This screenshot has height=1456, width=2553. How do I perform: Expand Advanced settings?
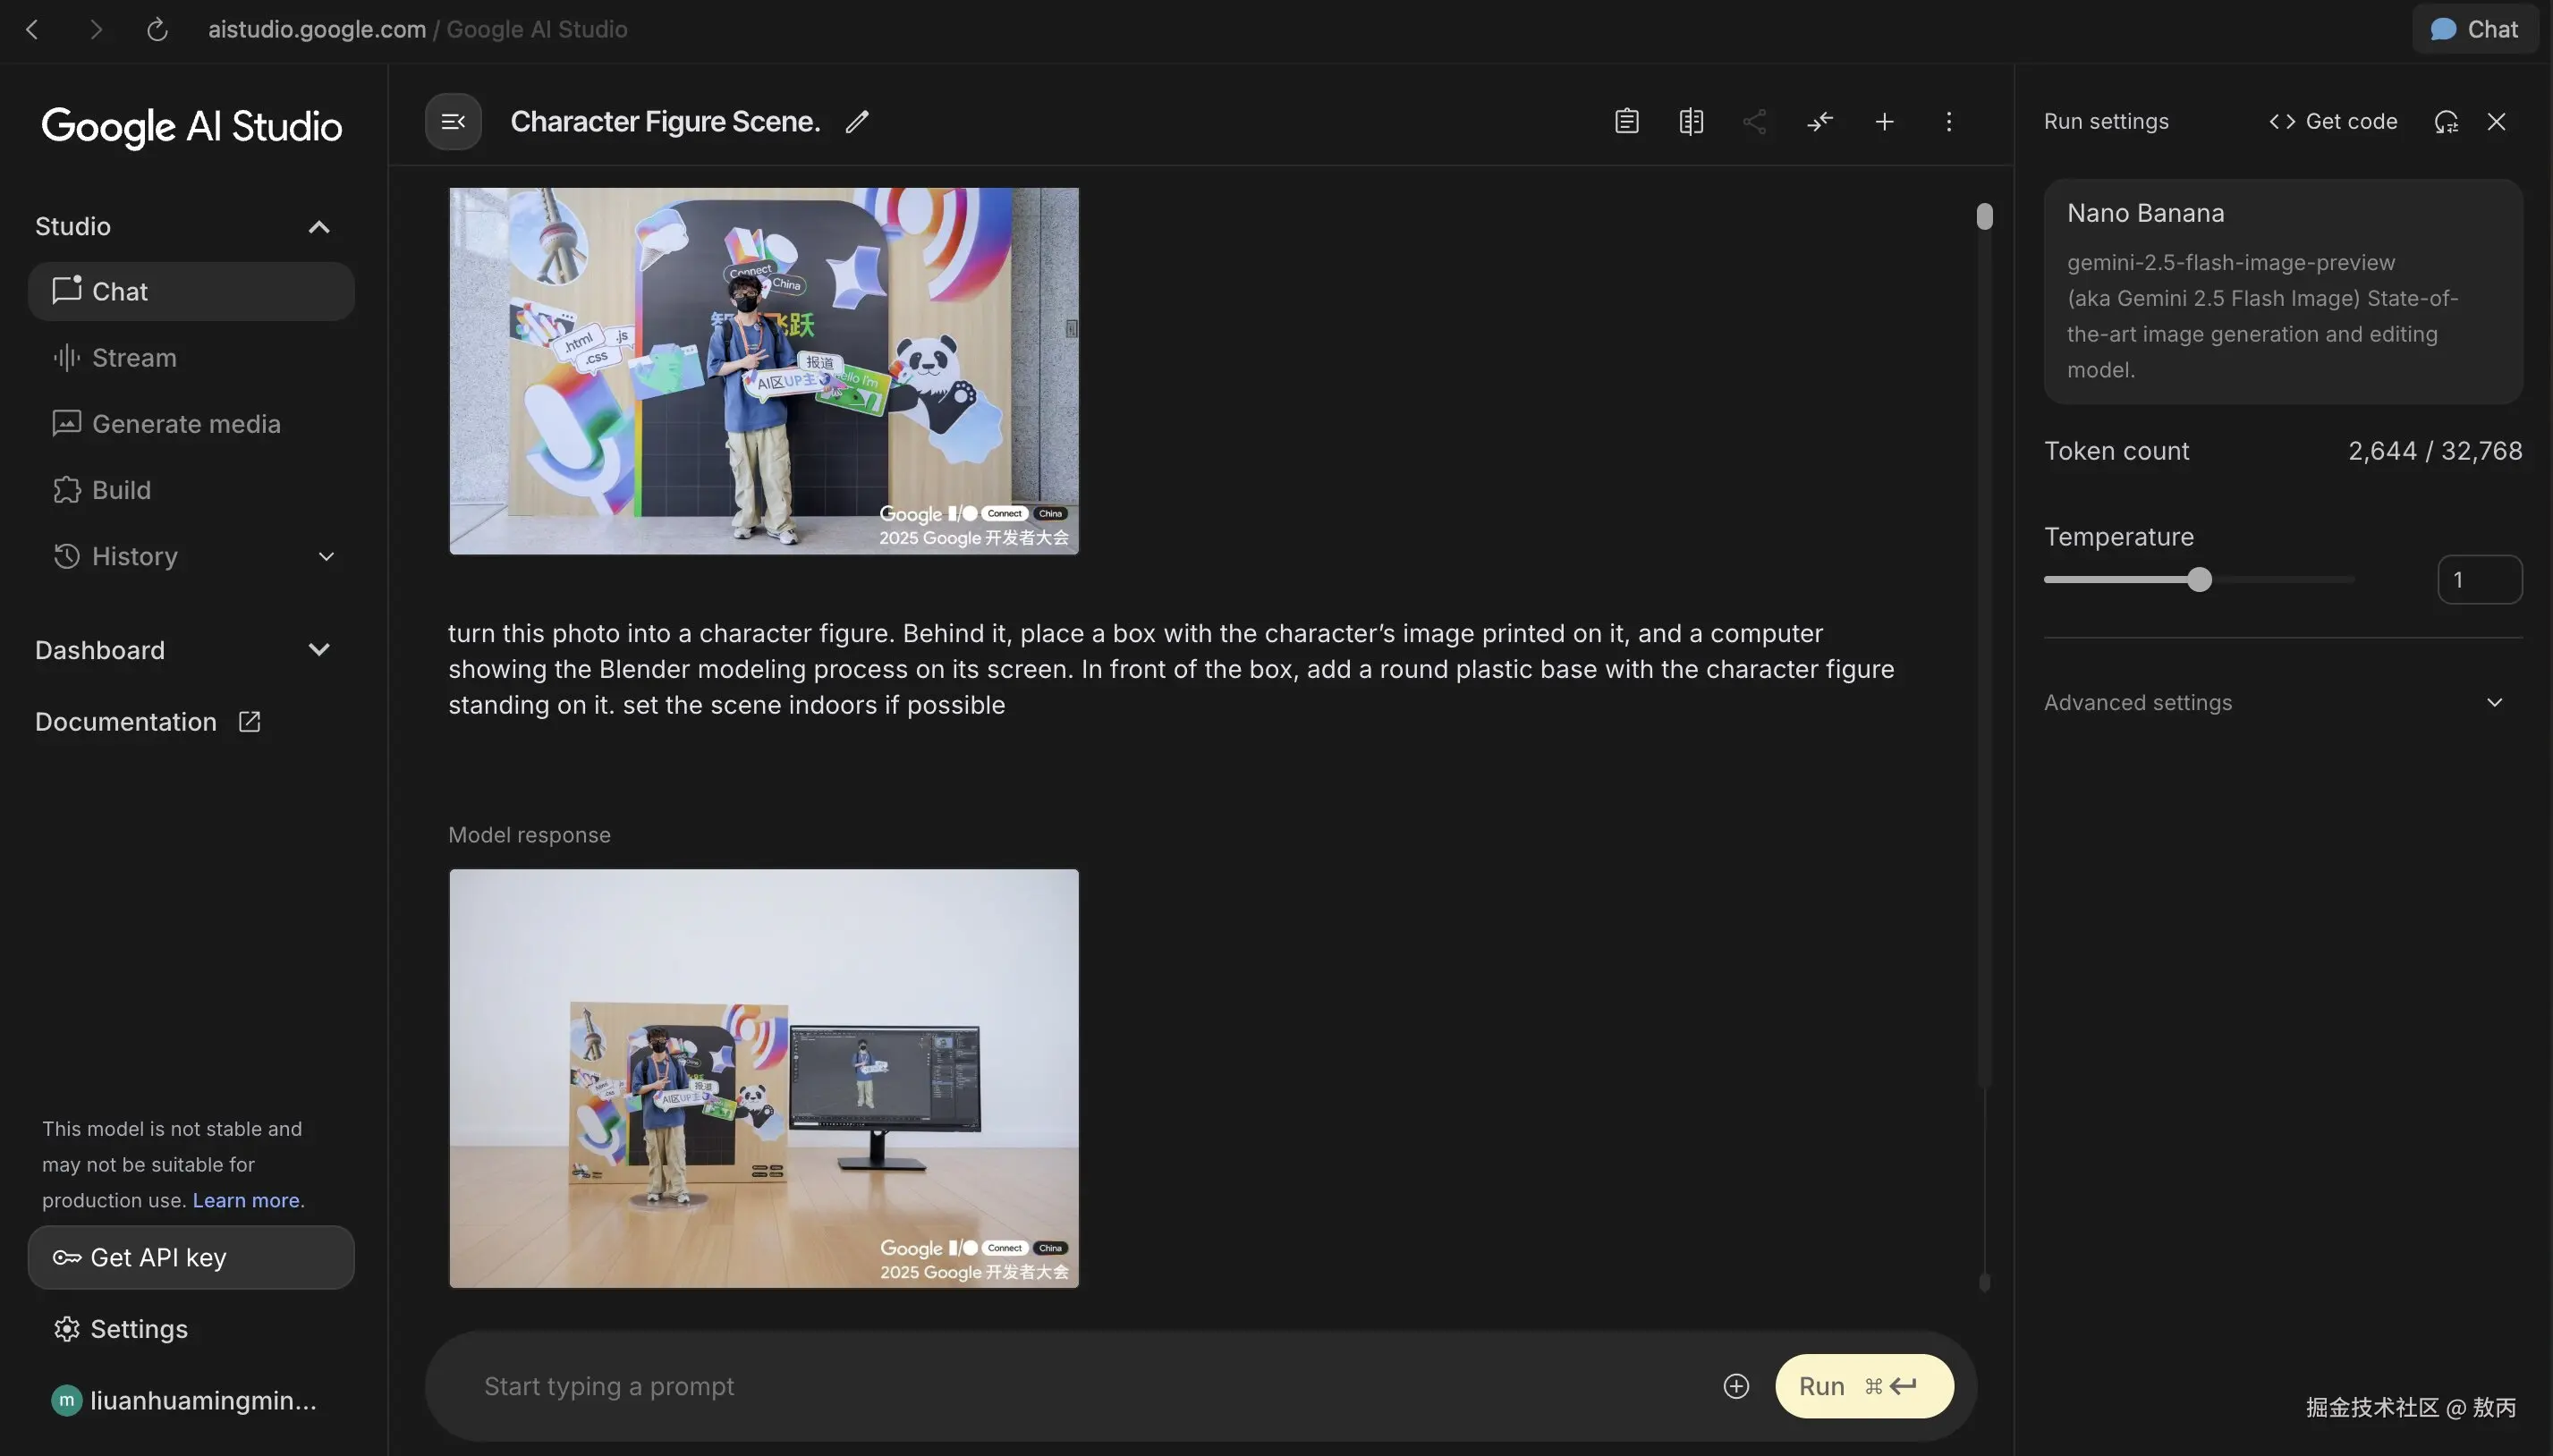[x=2494, y=703]
